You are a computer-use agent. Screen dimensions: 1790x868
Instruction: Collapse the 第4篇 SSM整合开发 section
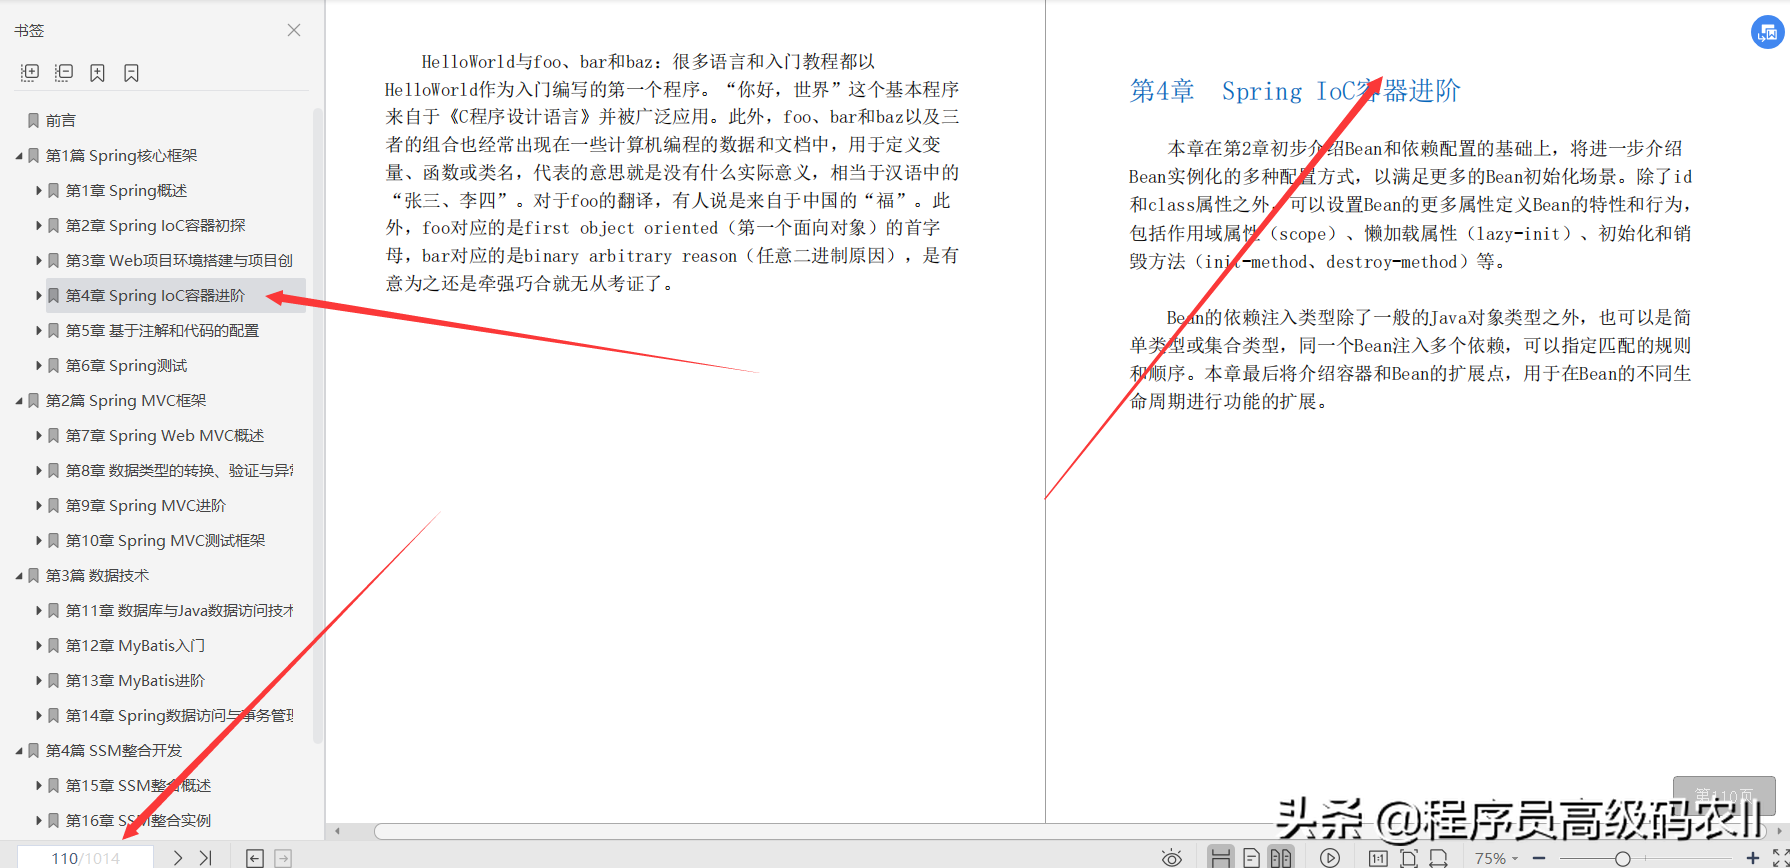point(19,751)
